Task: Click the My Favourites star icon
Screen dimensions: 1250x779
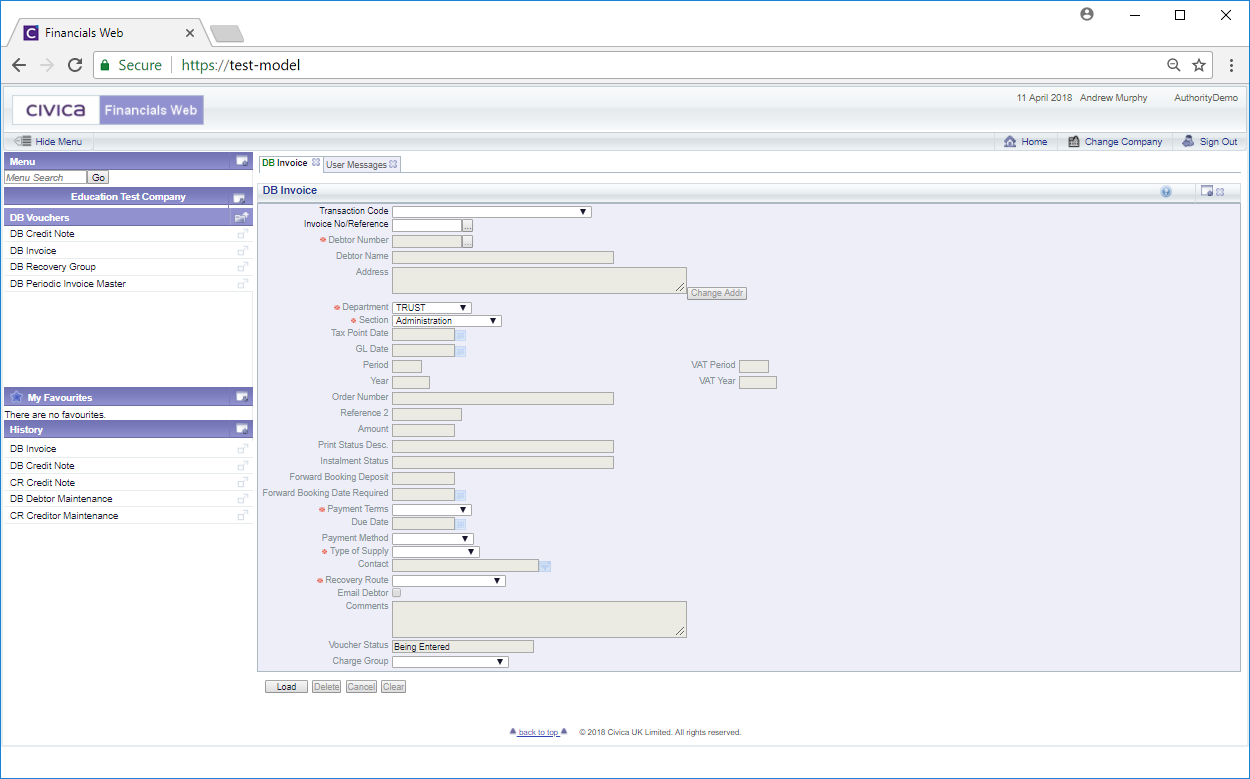Action: [16, 397]
